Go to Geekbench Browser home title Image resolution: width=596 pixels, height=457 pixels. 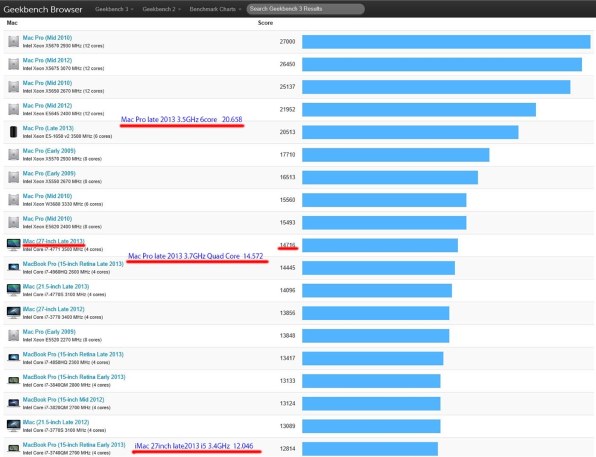pos(43,10)
